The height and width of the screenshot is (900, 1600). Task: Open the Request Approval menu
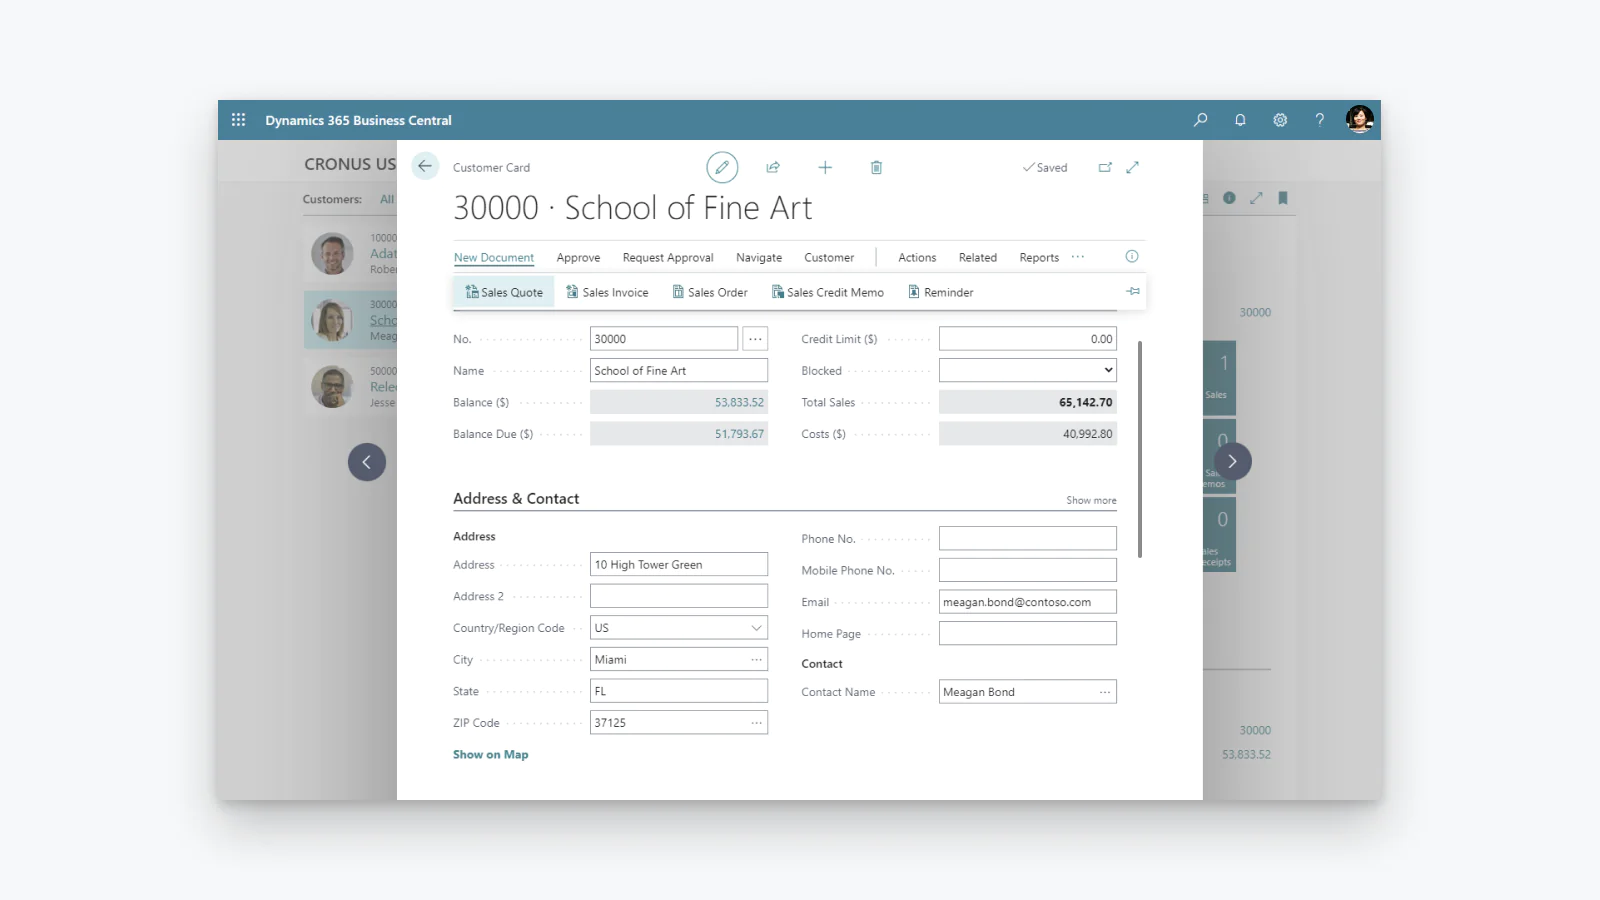click(668, 258)
